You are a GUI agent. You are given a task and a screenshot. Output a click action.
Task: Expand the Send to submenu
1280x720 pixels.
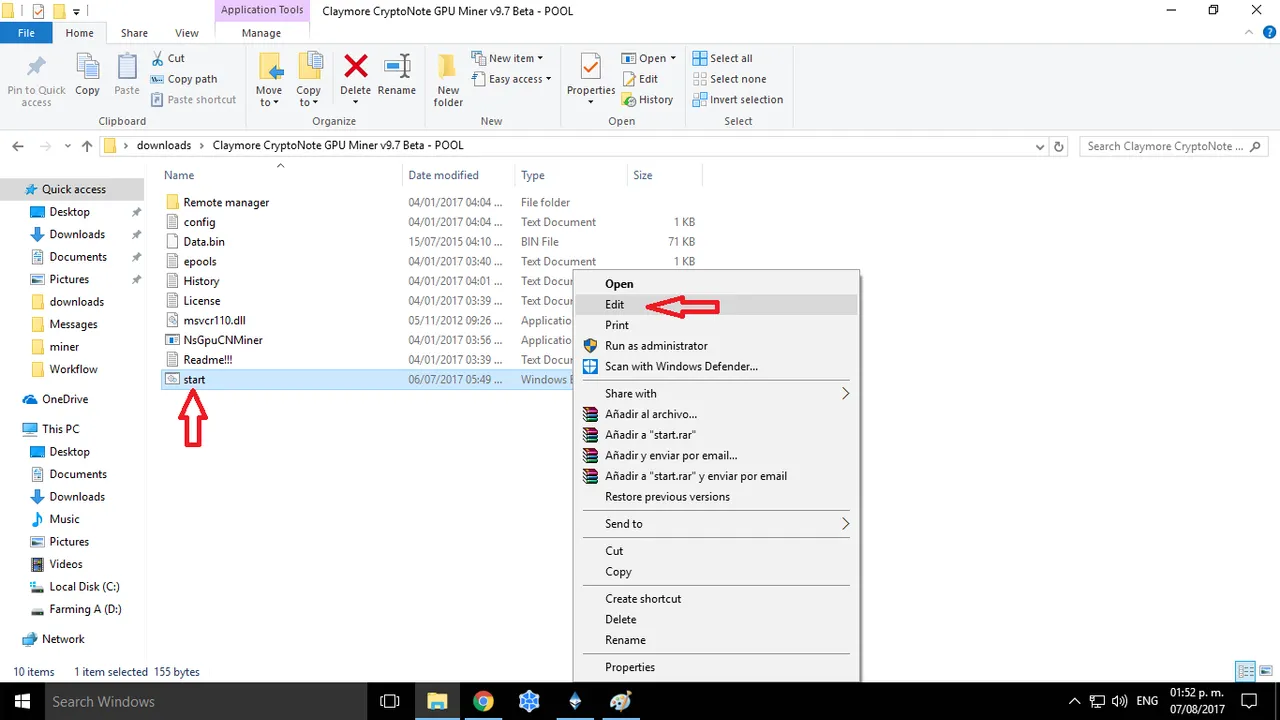[x=716, y=523]
